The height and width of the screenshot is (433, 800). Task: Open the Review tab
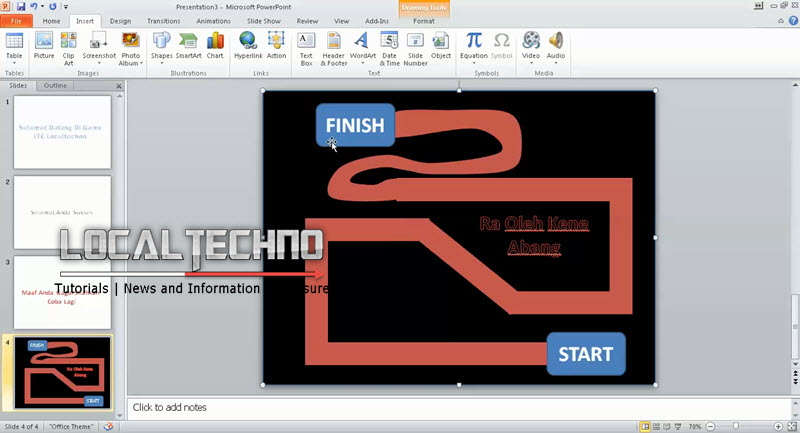(307, 21)
